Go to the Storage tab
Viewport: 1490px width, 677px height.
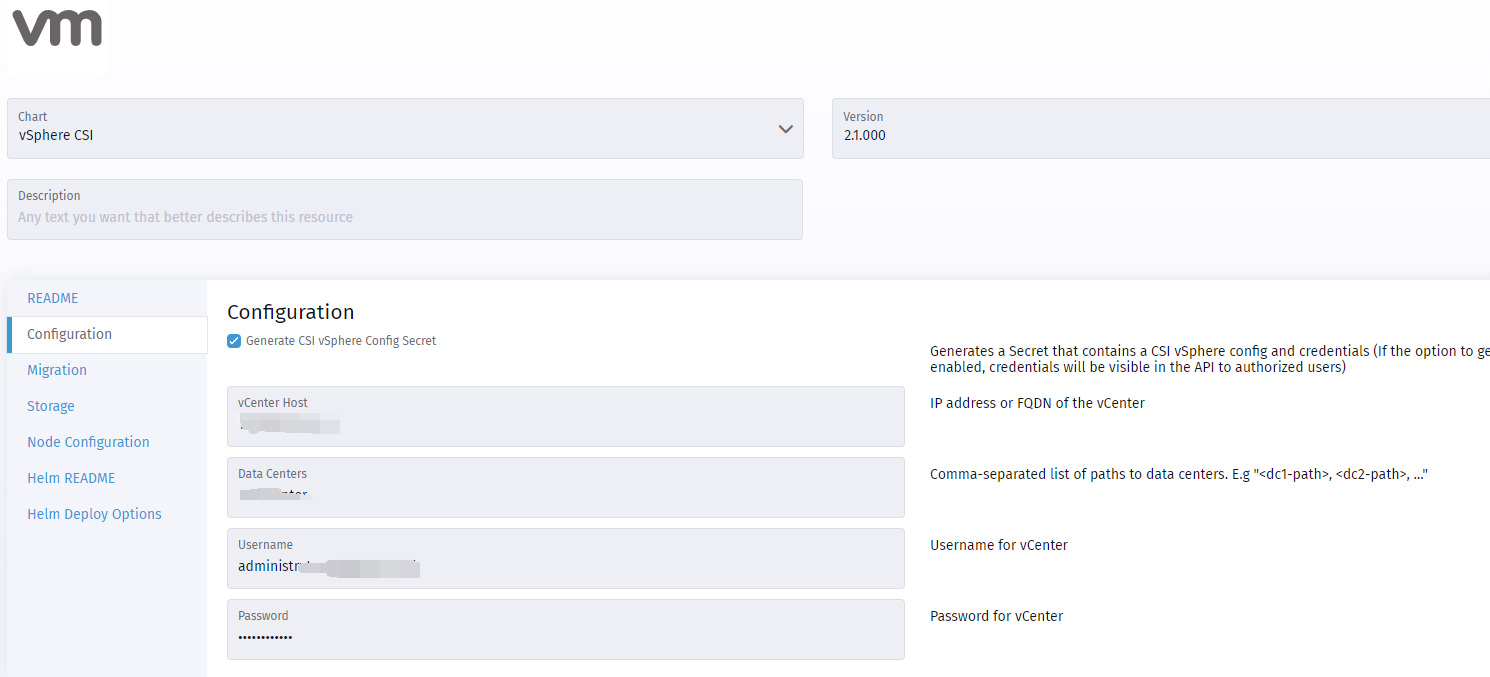[51, 406]
